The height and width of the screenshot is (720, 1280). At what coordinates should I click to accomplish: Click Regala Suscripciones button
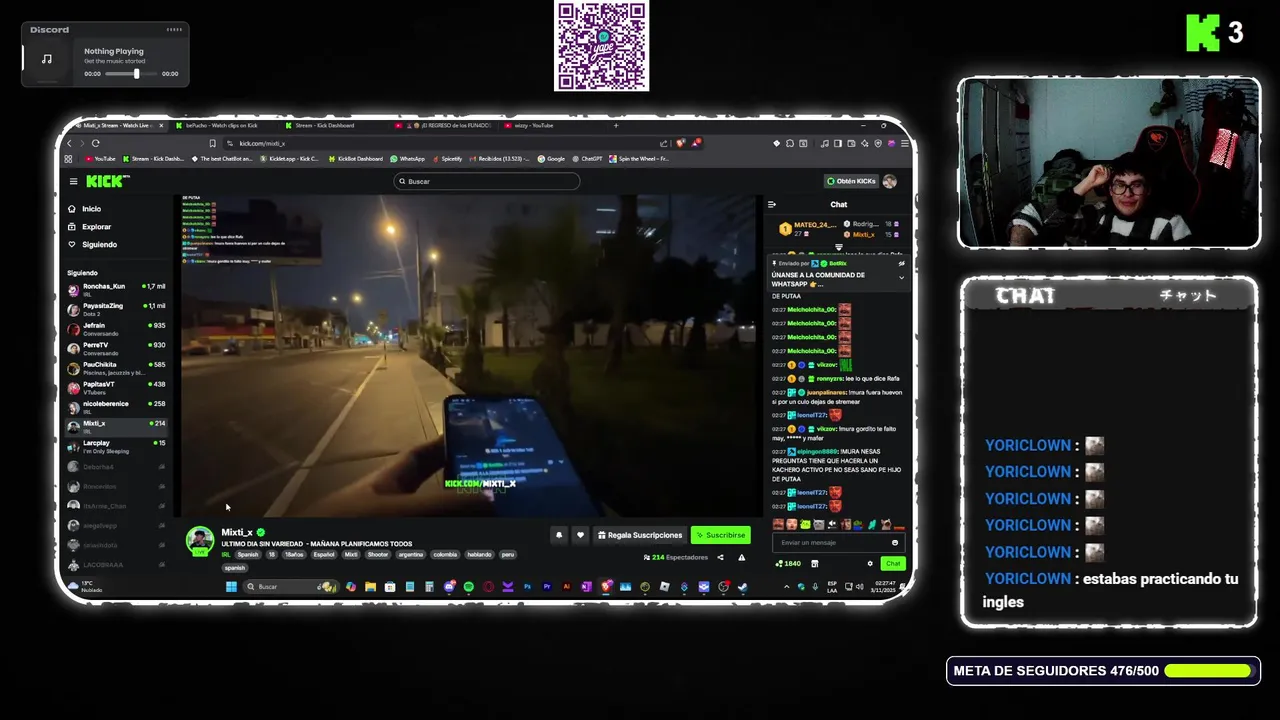640,535
